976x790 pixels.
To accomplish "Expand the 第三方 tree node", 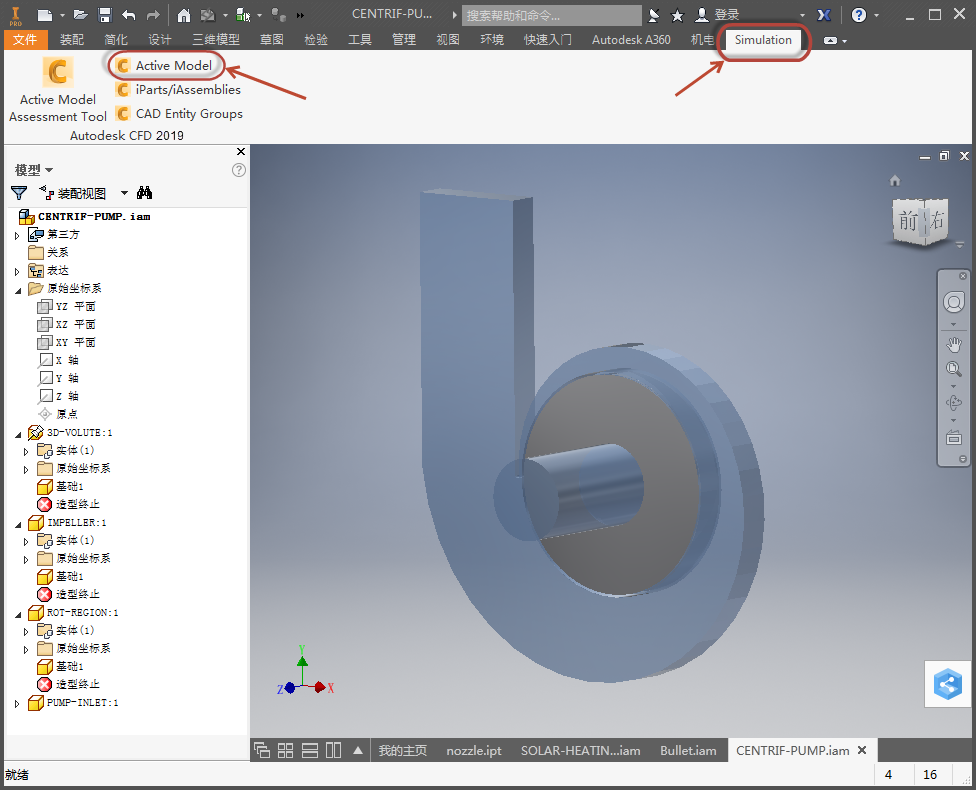I will tap(17, 235).
